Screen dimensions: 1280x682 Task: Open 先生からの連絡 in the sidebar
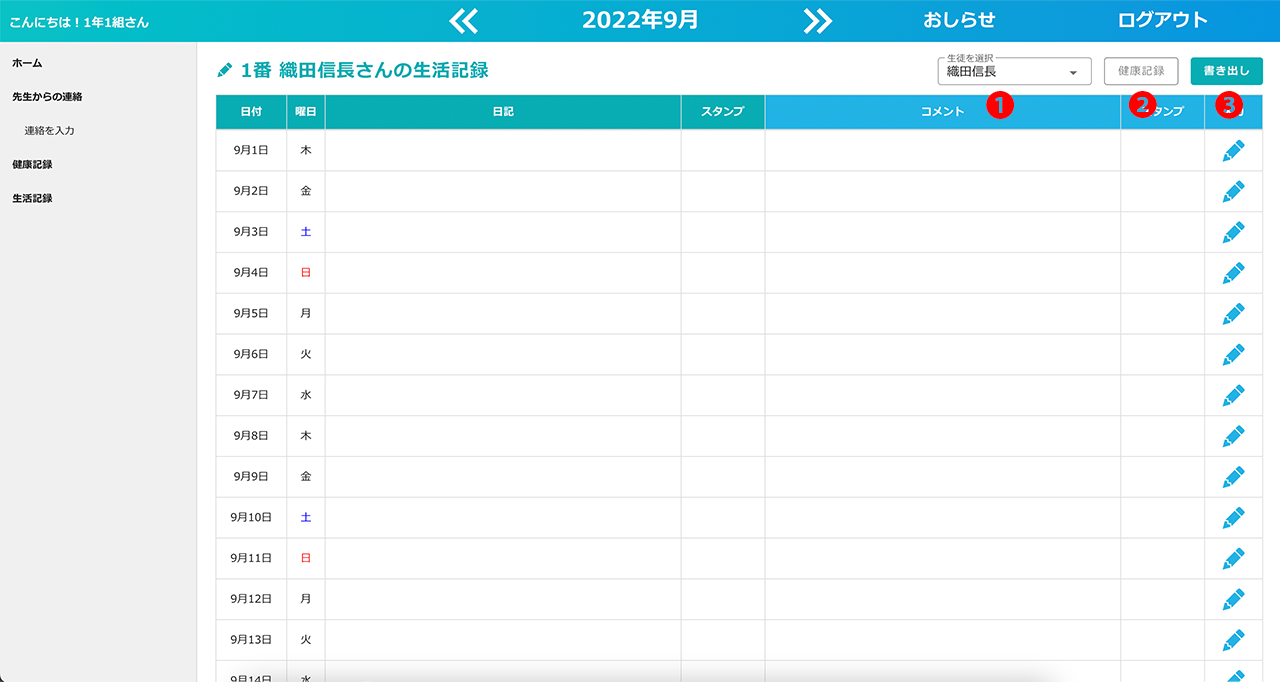(47, 97)
